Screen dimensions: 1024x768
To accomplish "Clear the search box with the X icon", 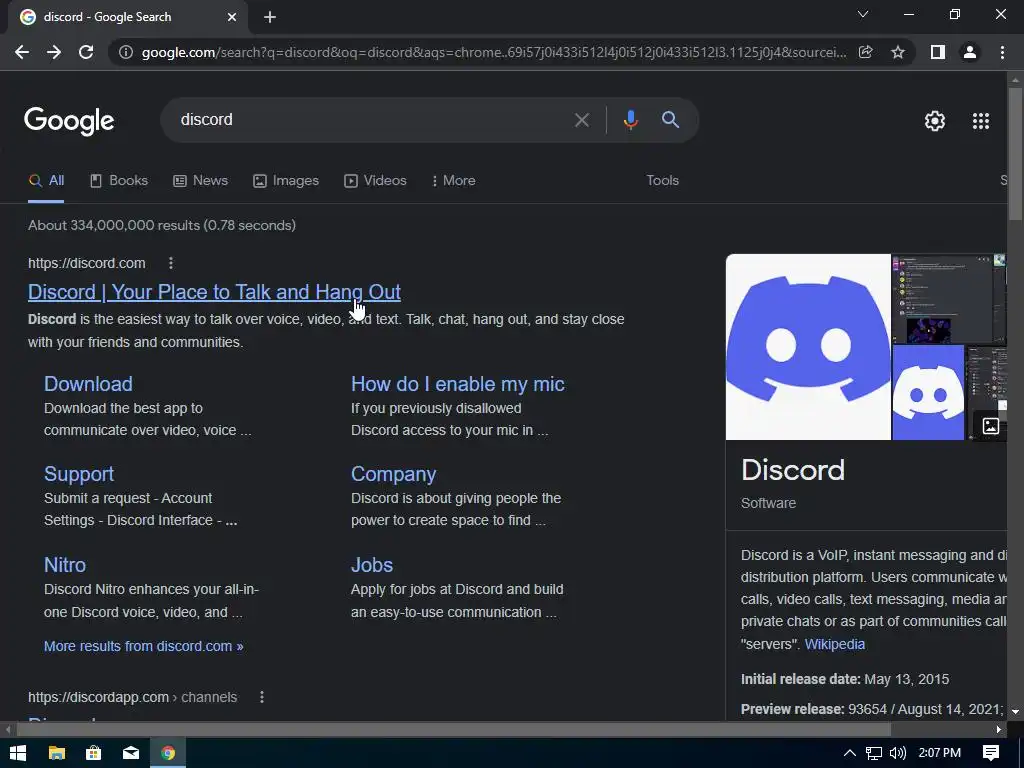I will click(x=581, y=120).
